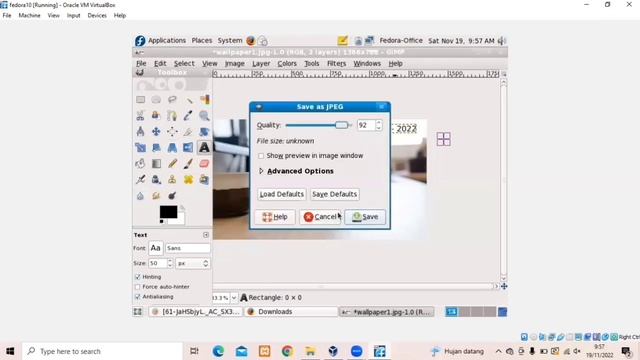Screen dimensions: 640x360
Task: Open the Select menu
Action: point(184,64)
